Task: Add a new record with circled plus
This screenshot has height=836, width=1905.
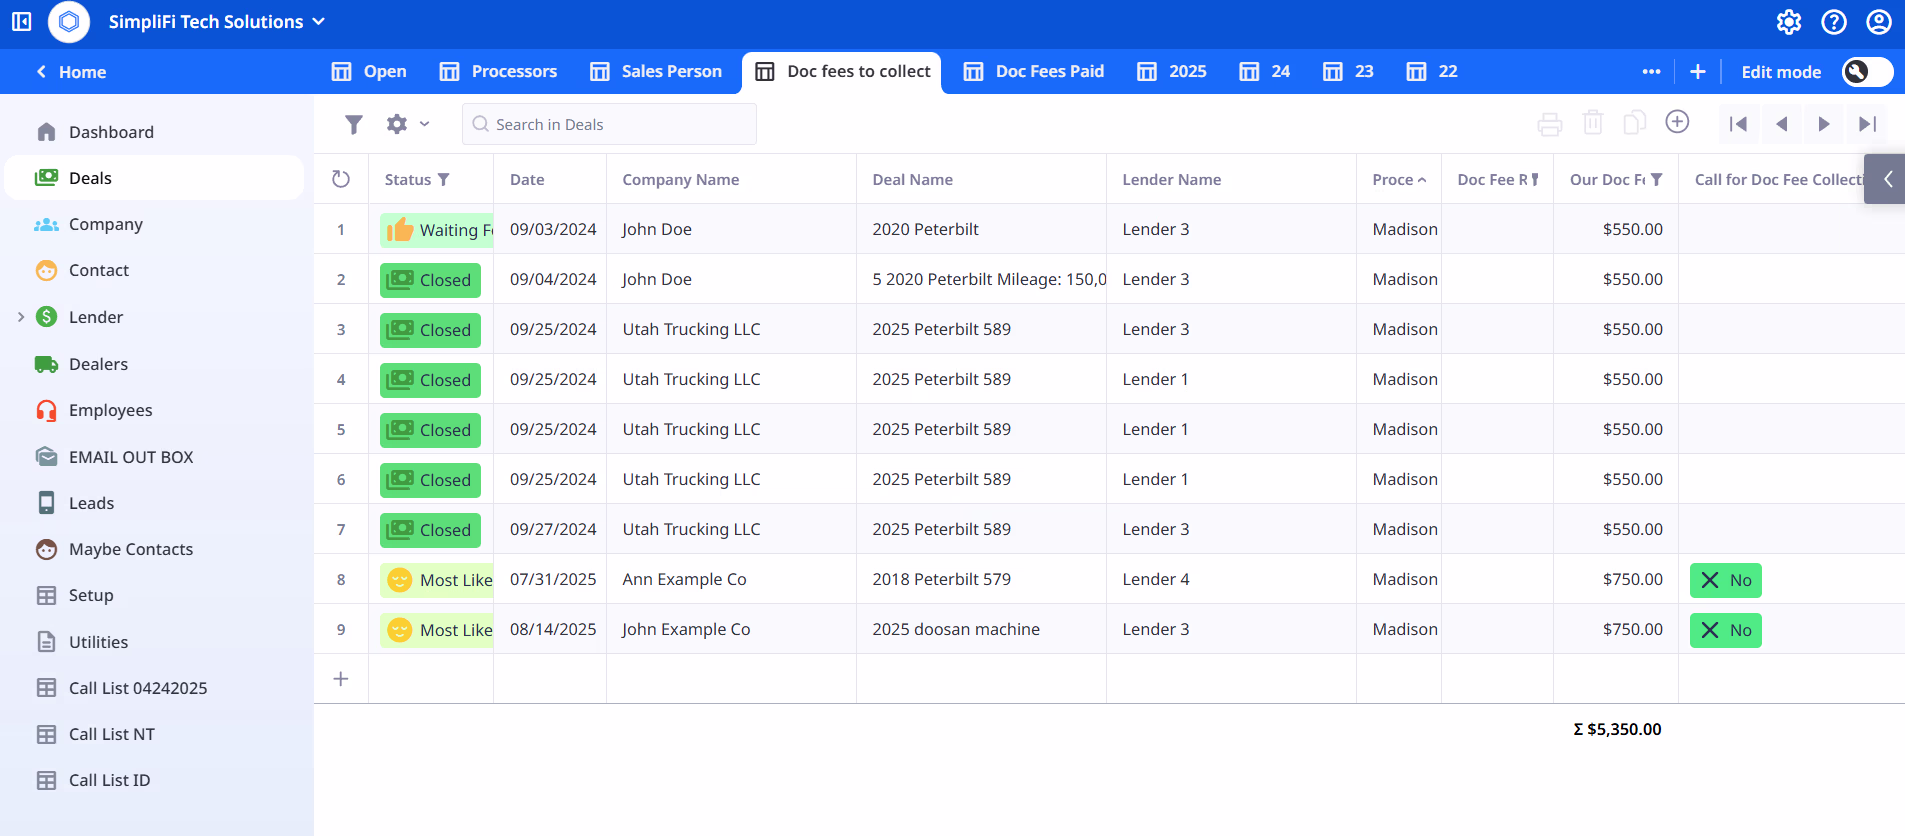Action: point(1677,121)
